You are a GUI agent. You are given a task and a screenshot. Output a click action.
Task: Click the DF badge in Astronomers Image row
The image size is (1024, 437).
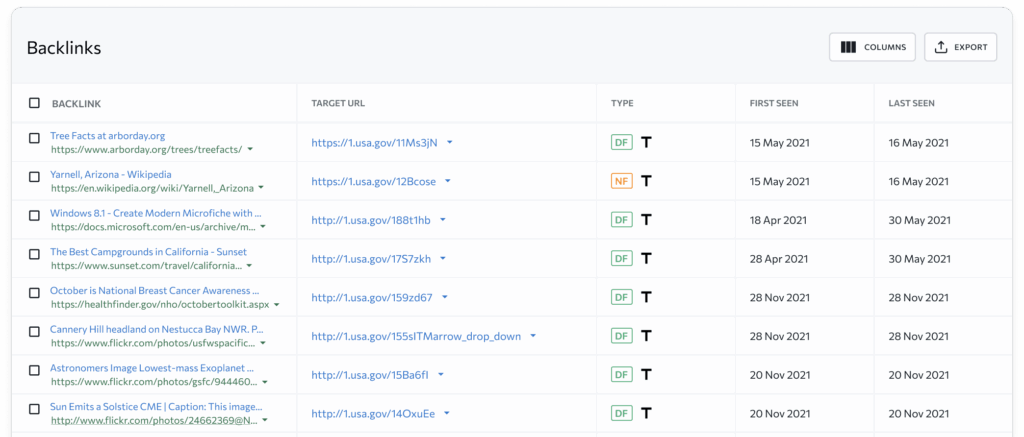point(622,374)
